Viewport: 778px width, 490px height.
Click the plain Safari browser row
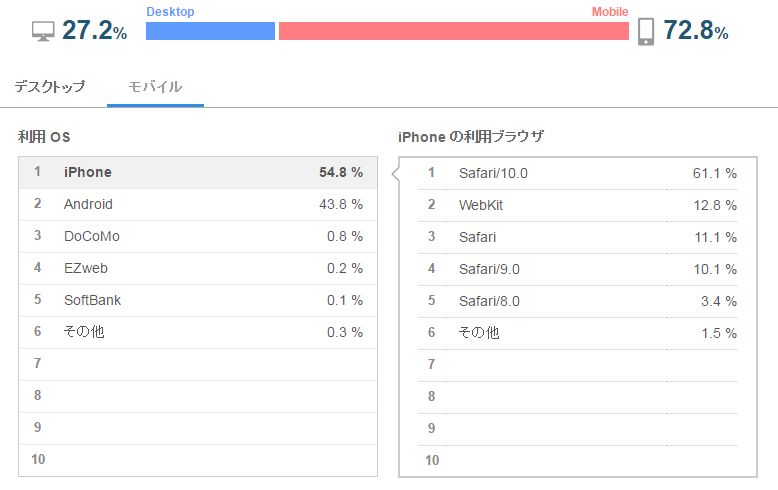(x=580, y=237)
